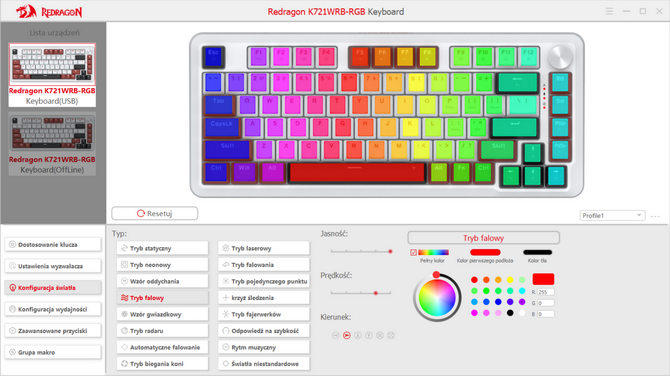670x376 pixels.
Task: Activate the Tryb fajerwerków effect
Action: pyautogui.click(x=264, y=314)
